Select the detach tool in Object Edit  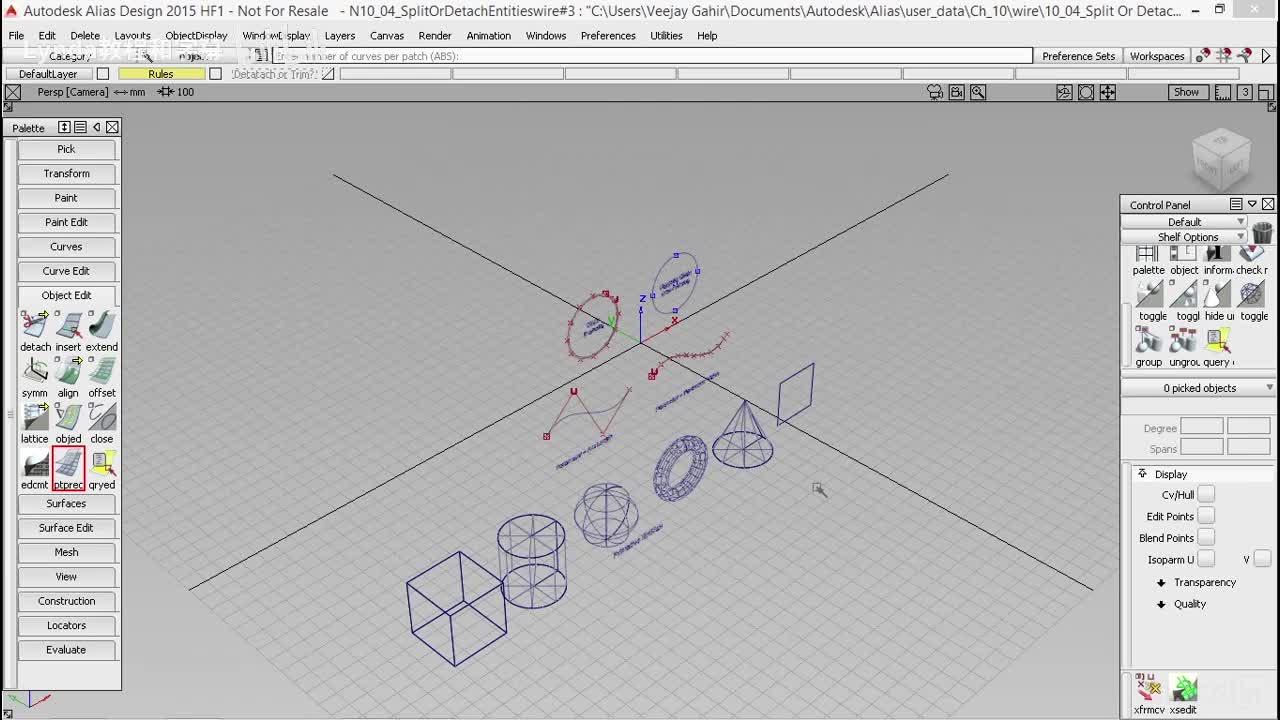[35, 325]
